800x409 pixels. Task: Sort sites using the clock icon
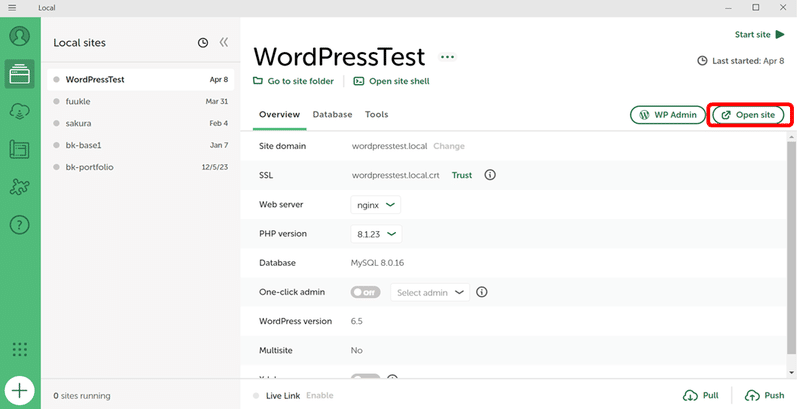pyautogui.click(x=203, y=43)
